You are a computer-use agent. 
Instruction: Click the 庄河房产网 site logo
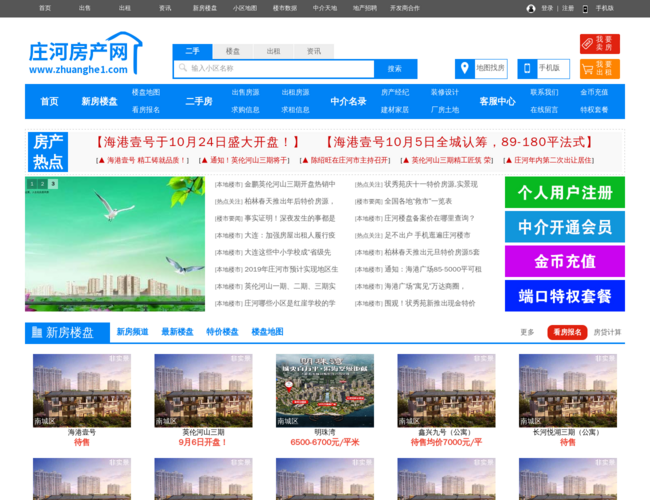[85, 54]
